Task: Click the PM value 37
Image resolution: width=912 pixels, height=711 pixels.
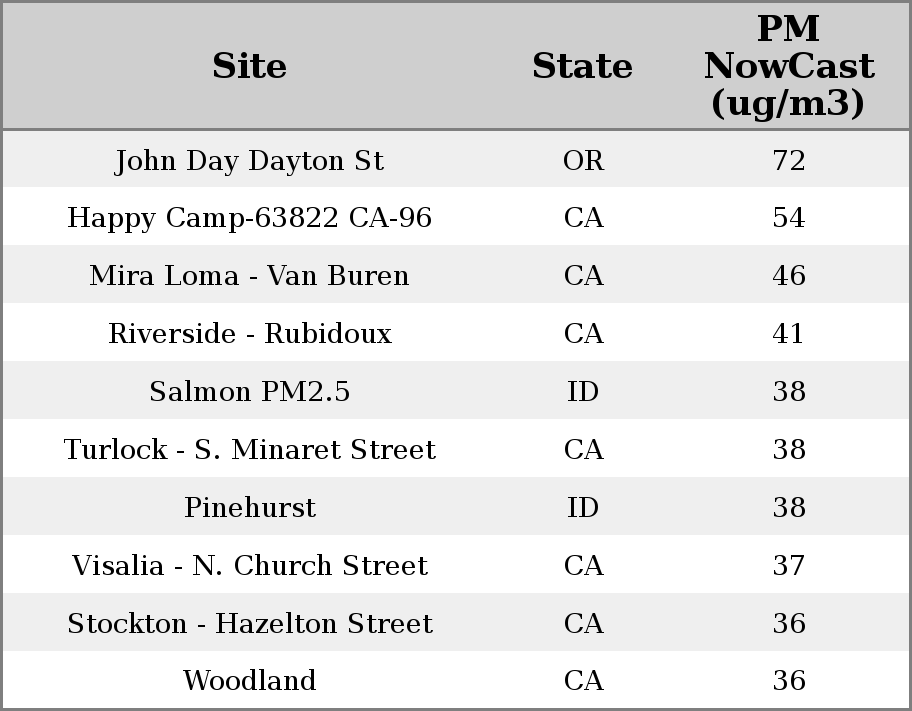Action: click(x=788, y=566)
